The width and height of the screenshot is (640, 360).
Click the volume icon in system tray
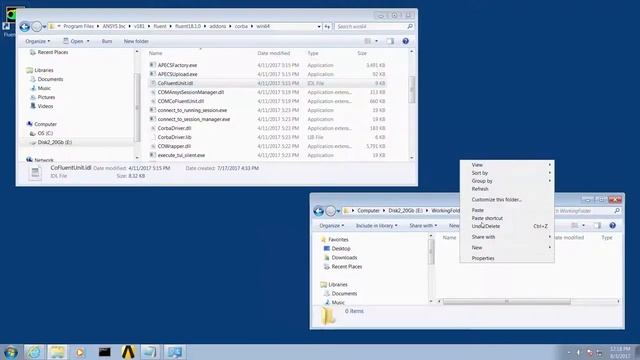tap(578, 353)
